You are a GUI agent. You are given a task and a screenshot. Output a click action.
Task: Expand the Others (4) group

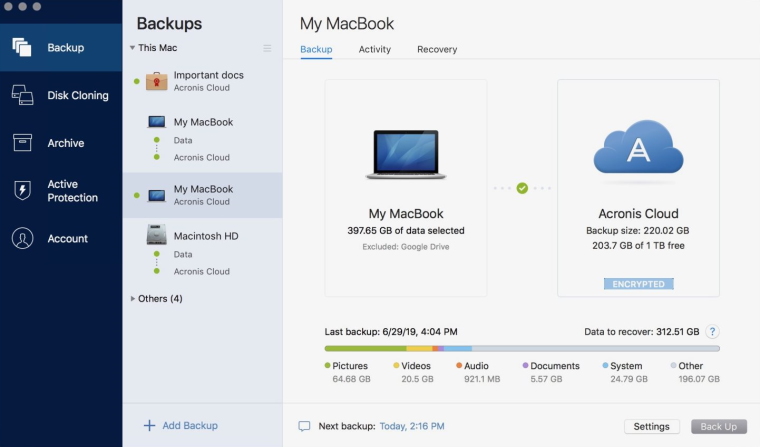pos(132,299)
